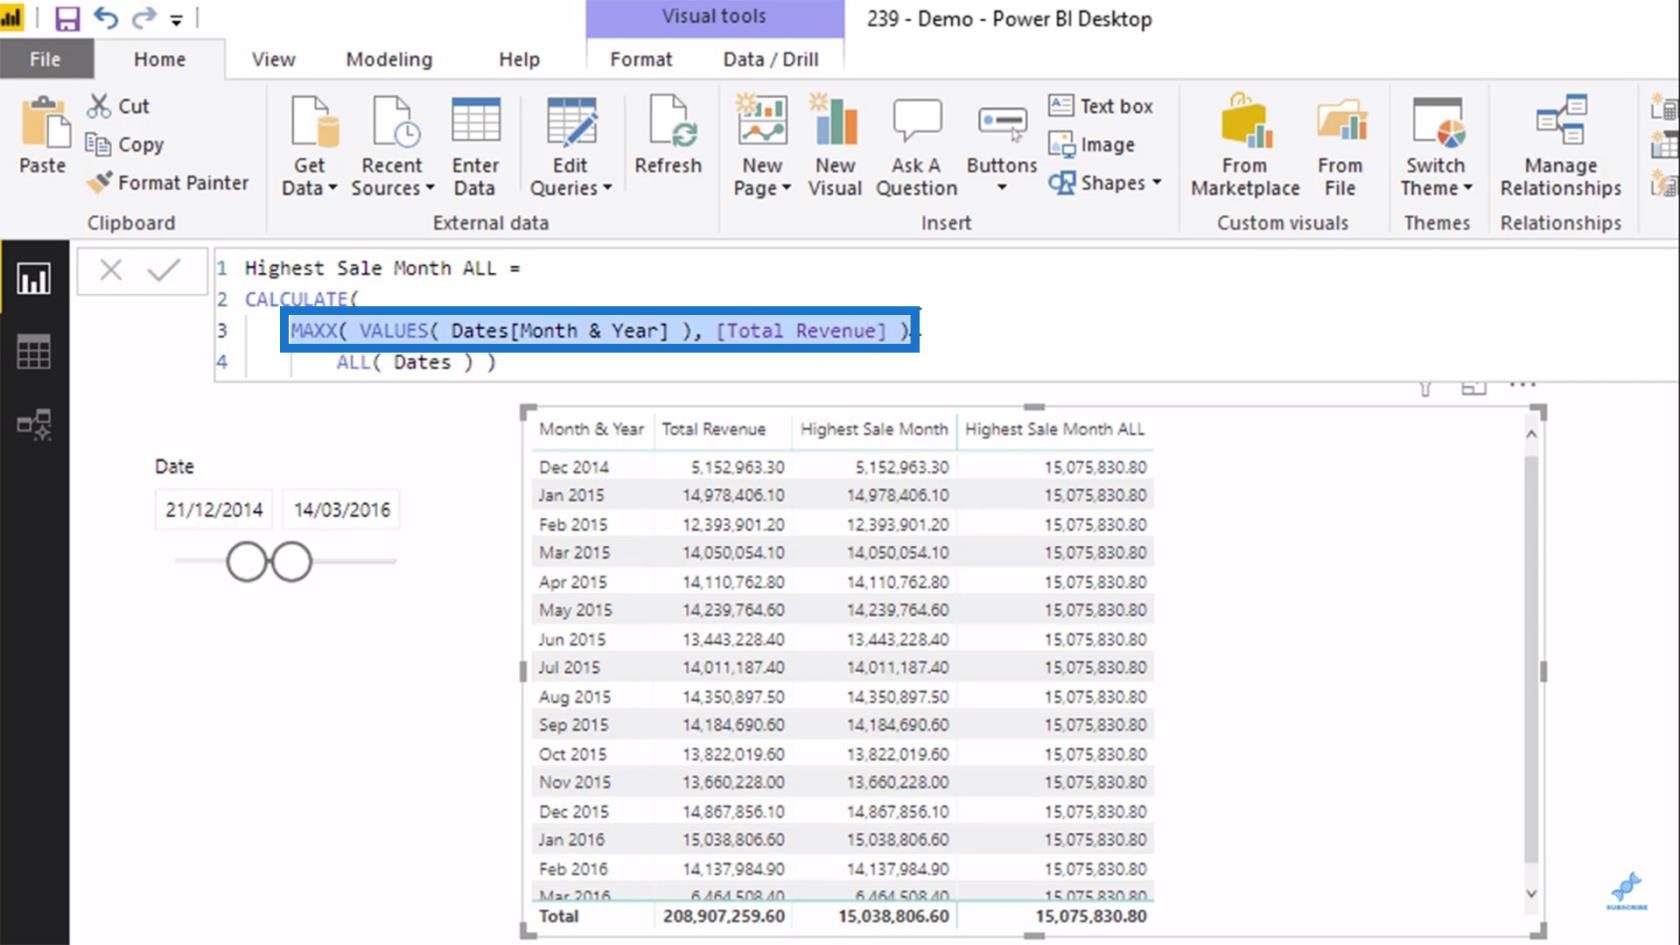Click the end date field 14/03/2016

pos(342,510)
